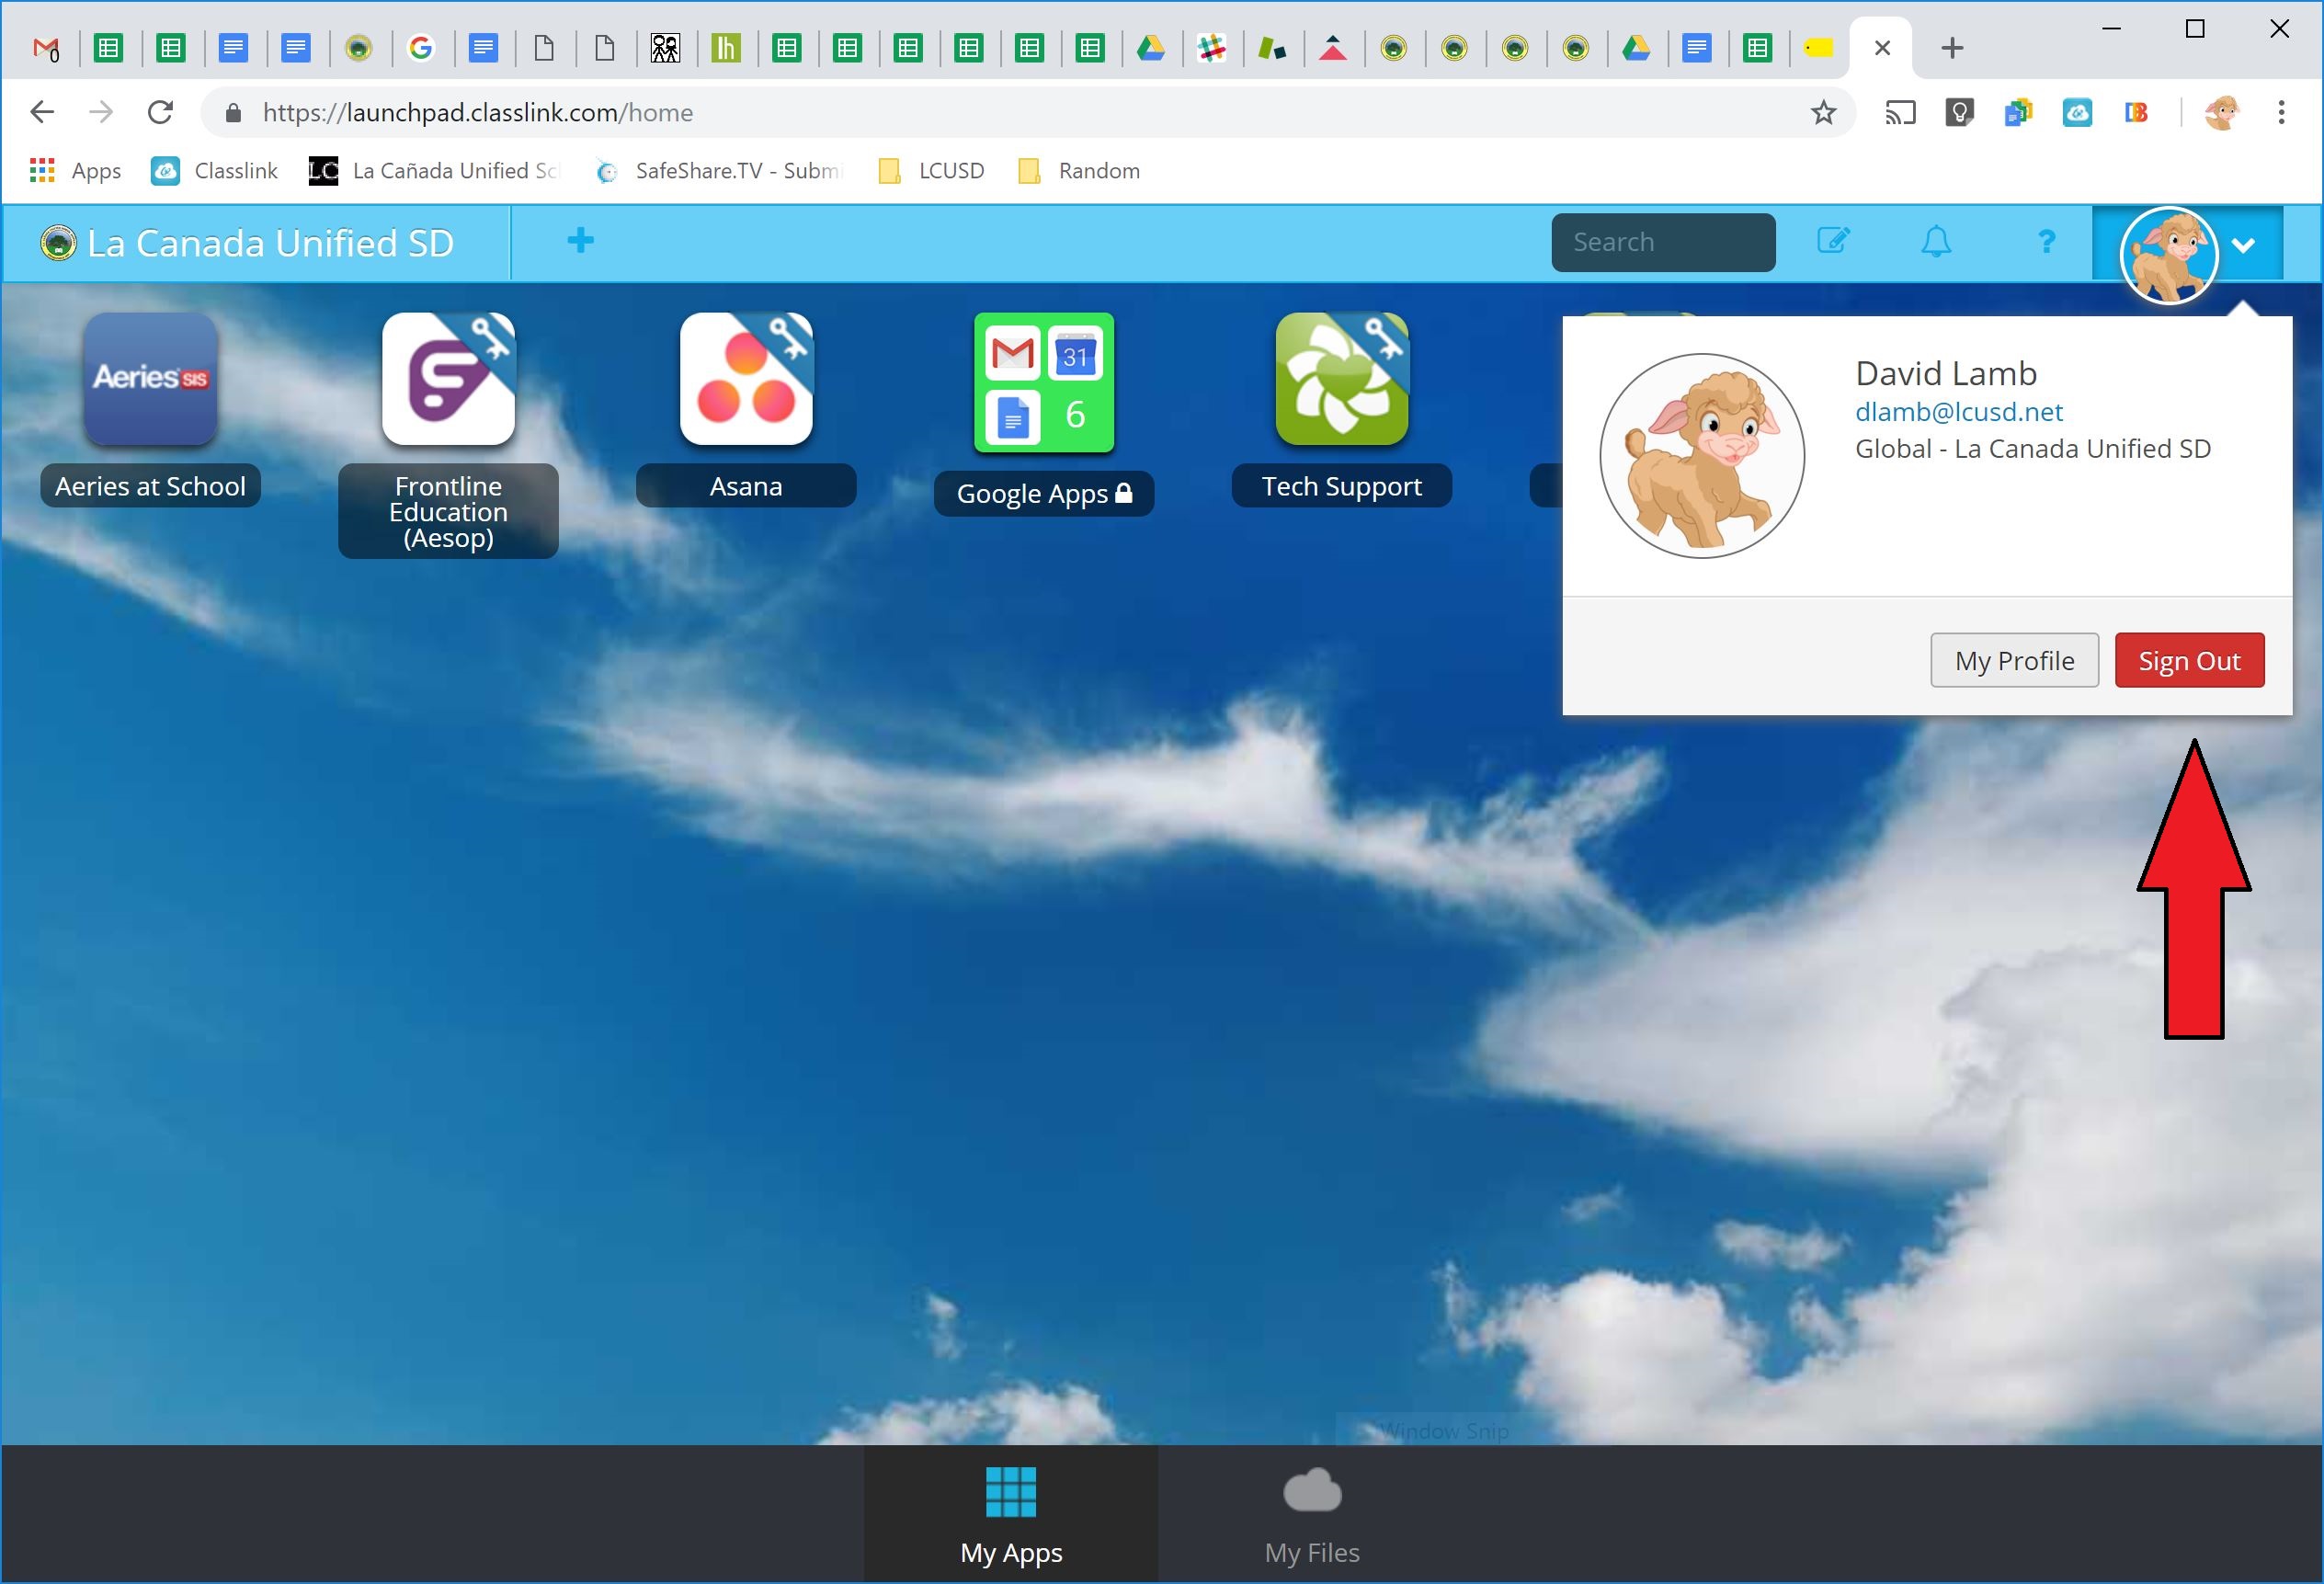The height and width of the screenshot is (1584, 2324).
Task: Open the edit pencil icon in header
Action: click(1833, 241)
